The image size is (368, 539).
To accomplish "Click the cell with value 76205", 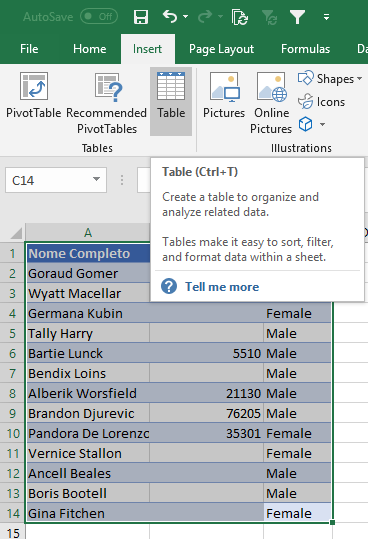I will pos(207,413).
